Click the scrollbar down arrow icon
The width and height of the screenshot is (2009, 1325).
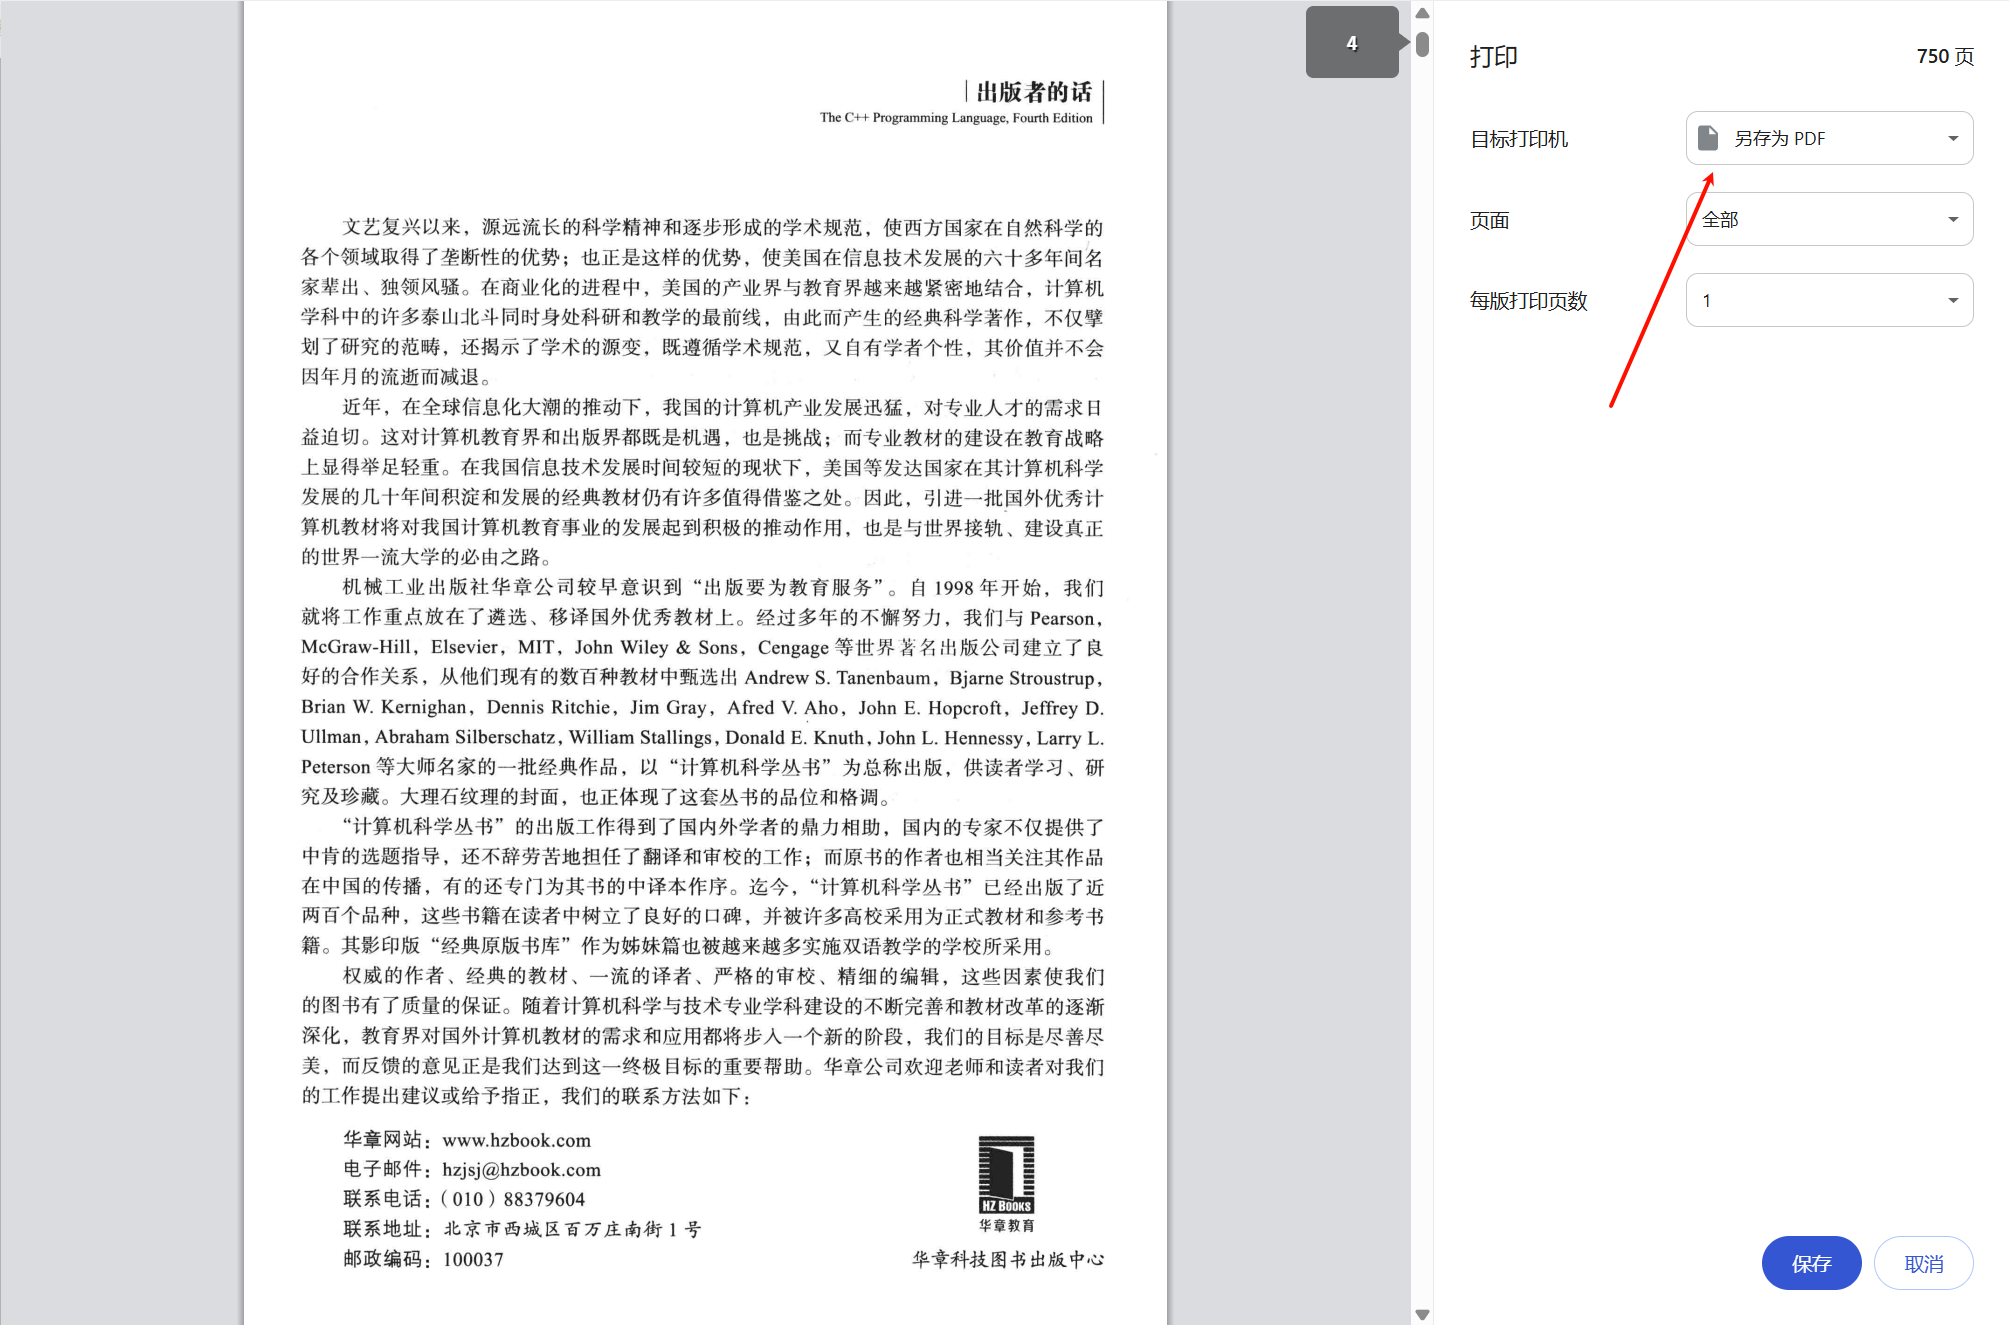1422,1313
